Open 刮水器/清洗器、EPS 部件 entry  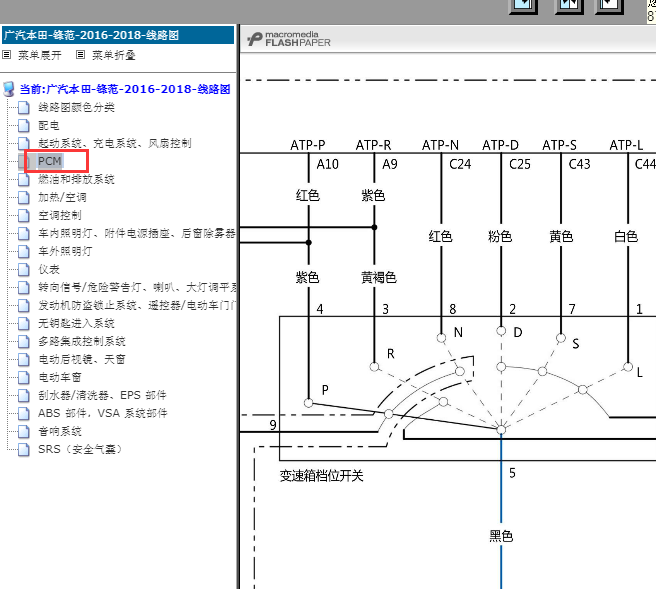[102, 395]
